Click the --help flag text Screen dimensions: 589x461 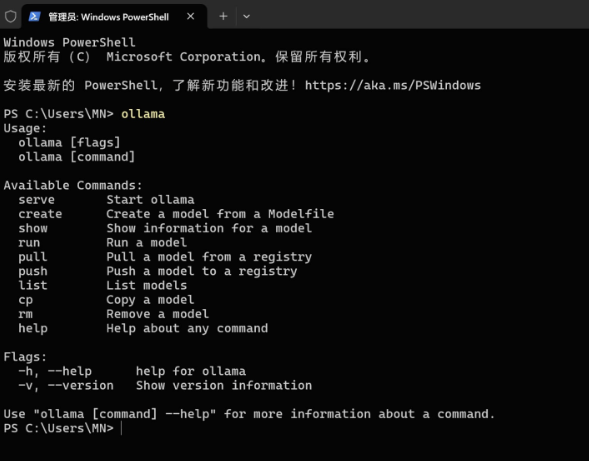70,371
